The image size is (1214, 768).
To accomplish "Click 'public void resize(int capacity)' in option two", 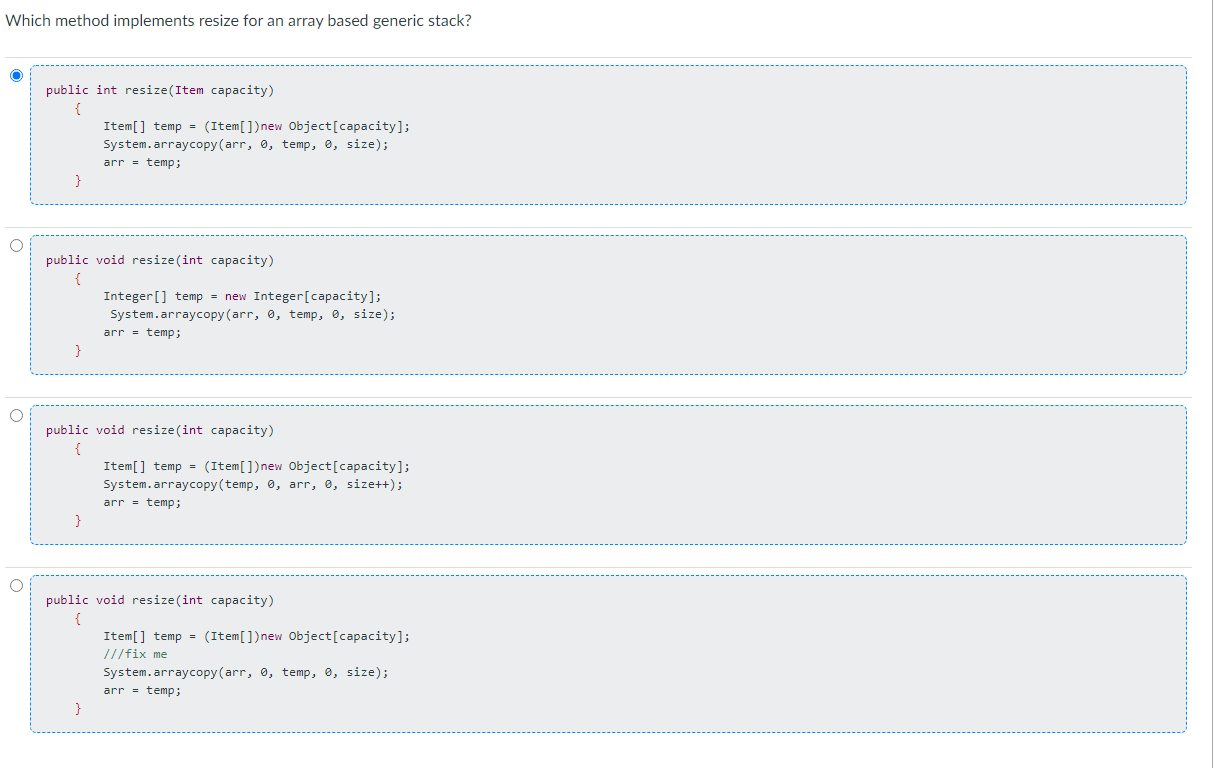I will (160, 259).
